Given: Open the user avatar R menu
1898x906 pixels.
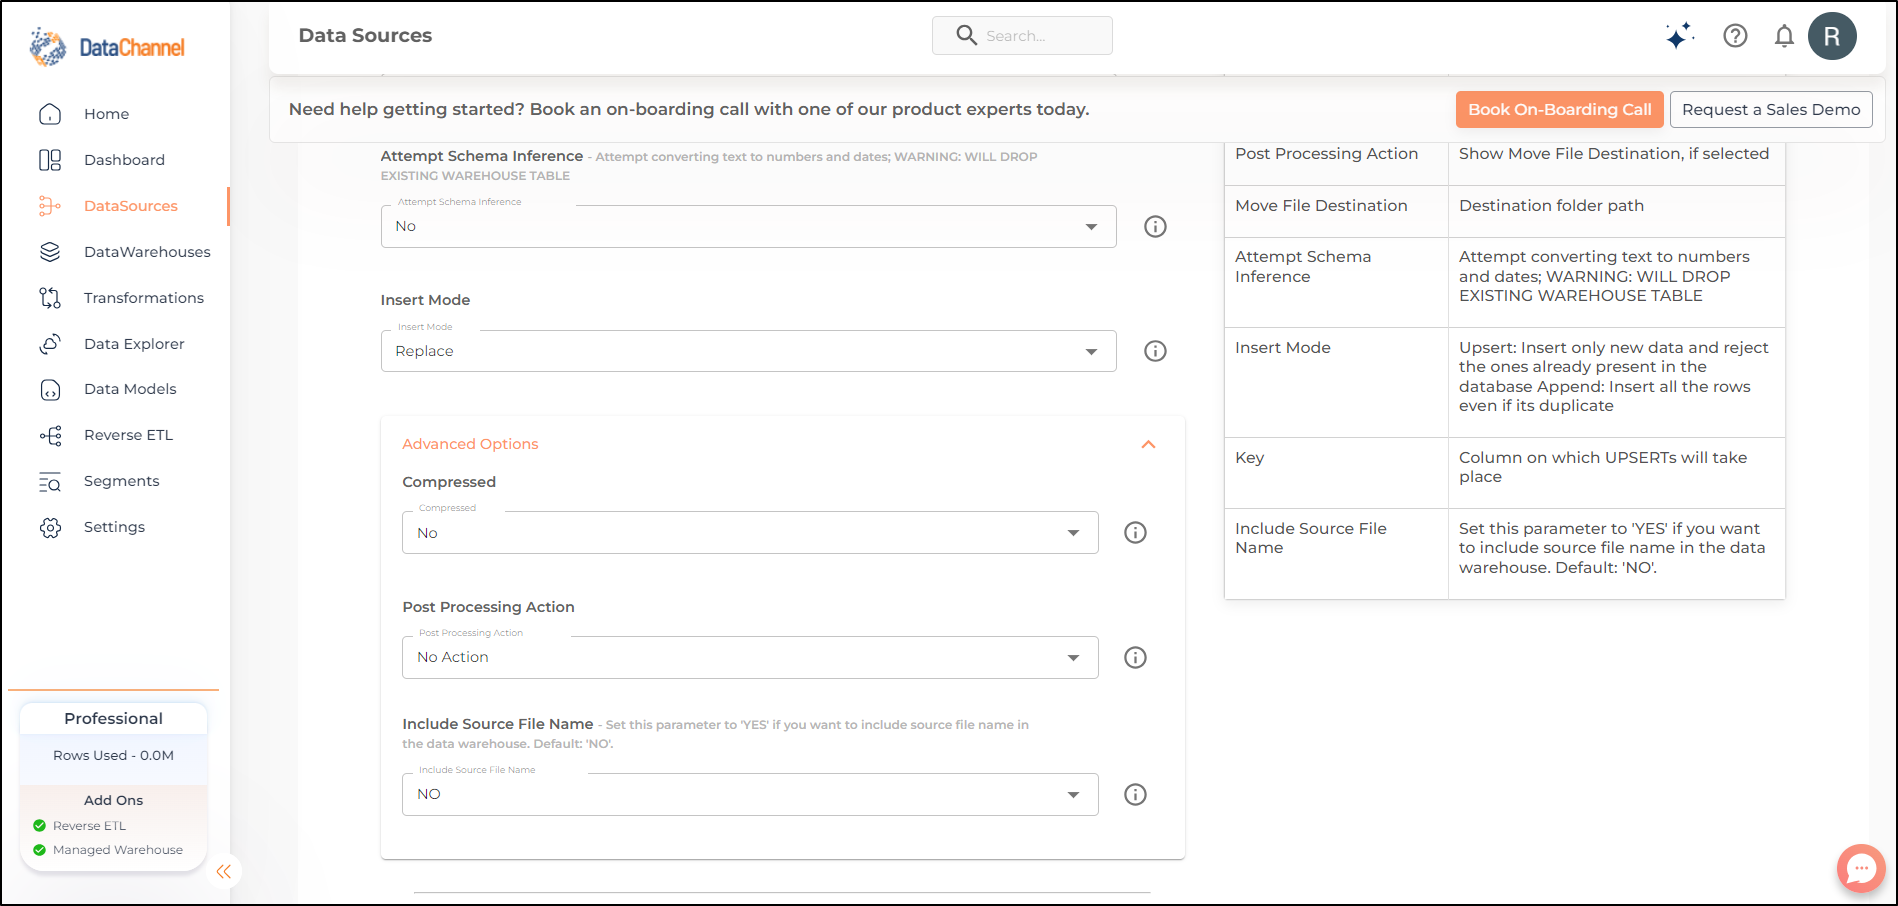Looking at the screenshot, I should coord(1832,36).
